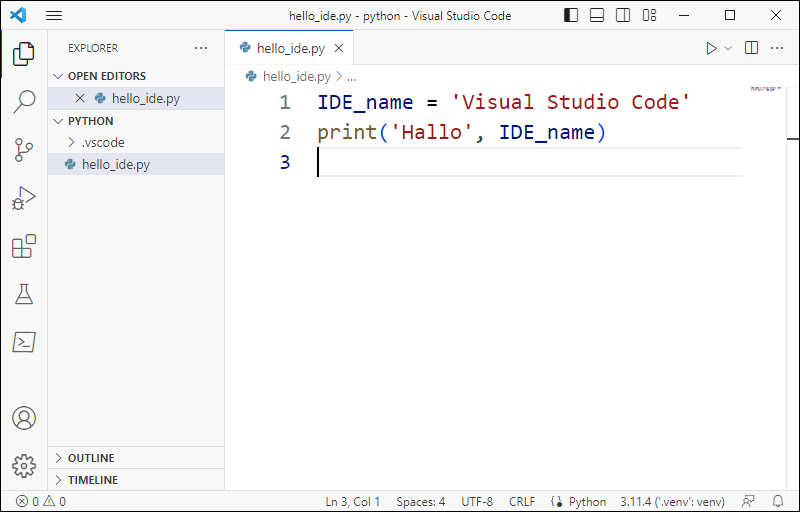The image size is (800, 512).
Task: Select the Python language mode
Action: tap(587, 502)
